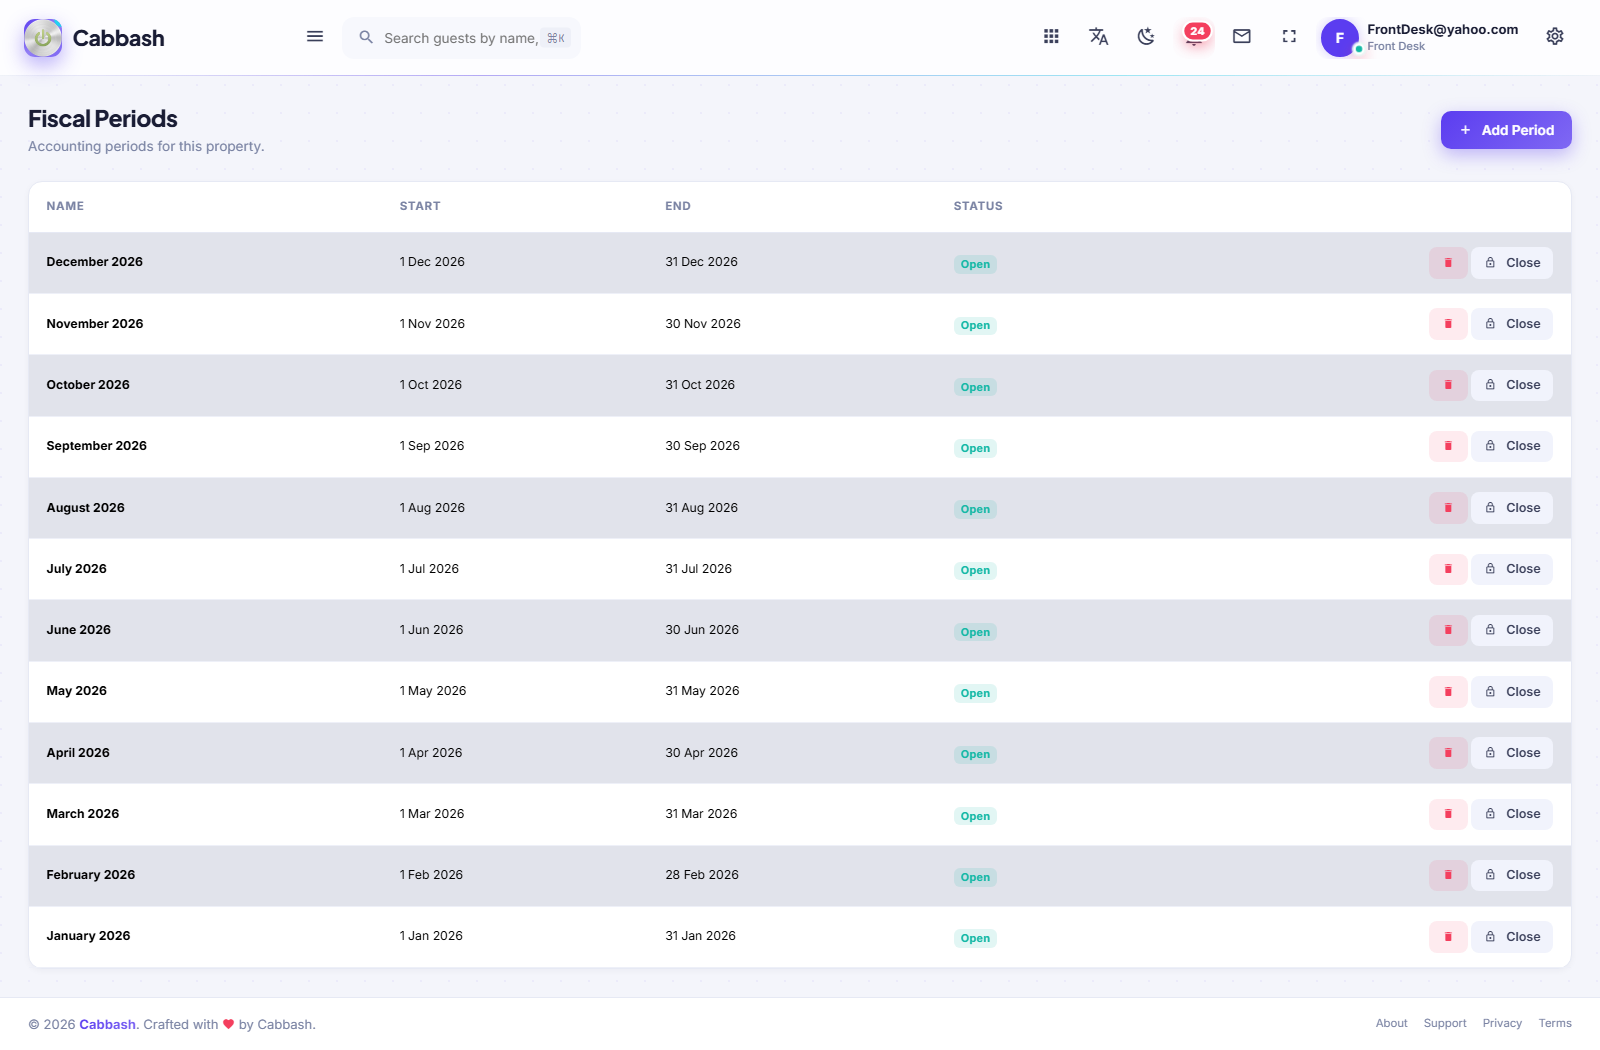This screenshot has height=1050, width=1600.
Task: Click the START column header
Action: point(420,206)
